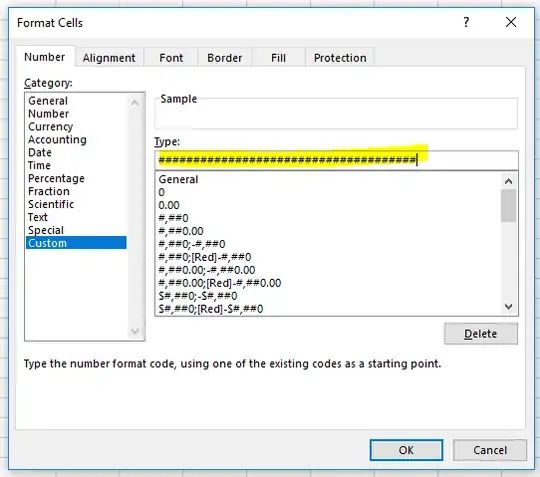Confirm with the OK button
Screen dimensions: 540x477
tap(406, 450)
